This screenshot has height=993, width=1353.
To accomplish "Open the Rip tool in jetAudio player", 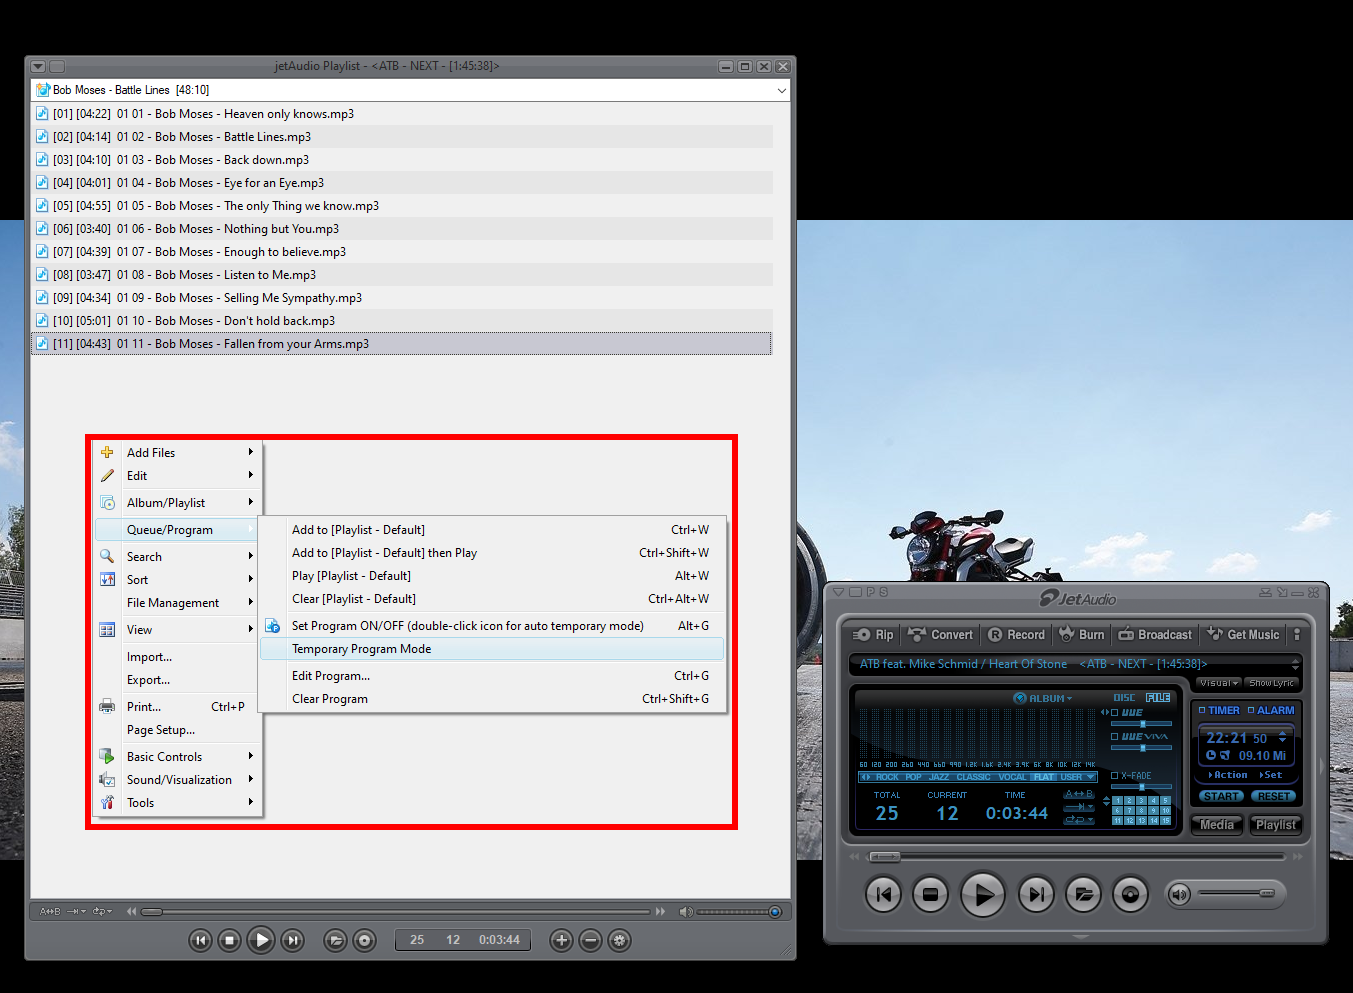I will 873,634.
